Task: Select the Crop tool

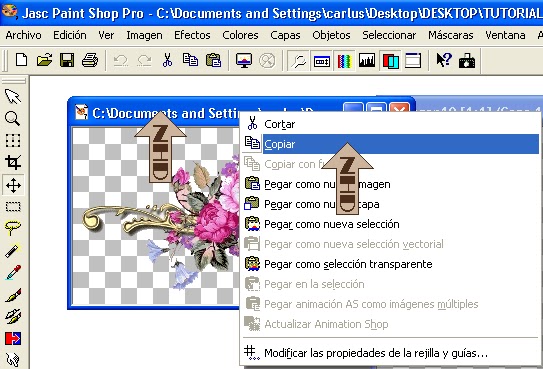Action: click(13, 162)
